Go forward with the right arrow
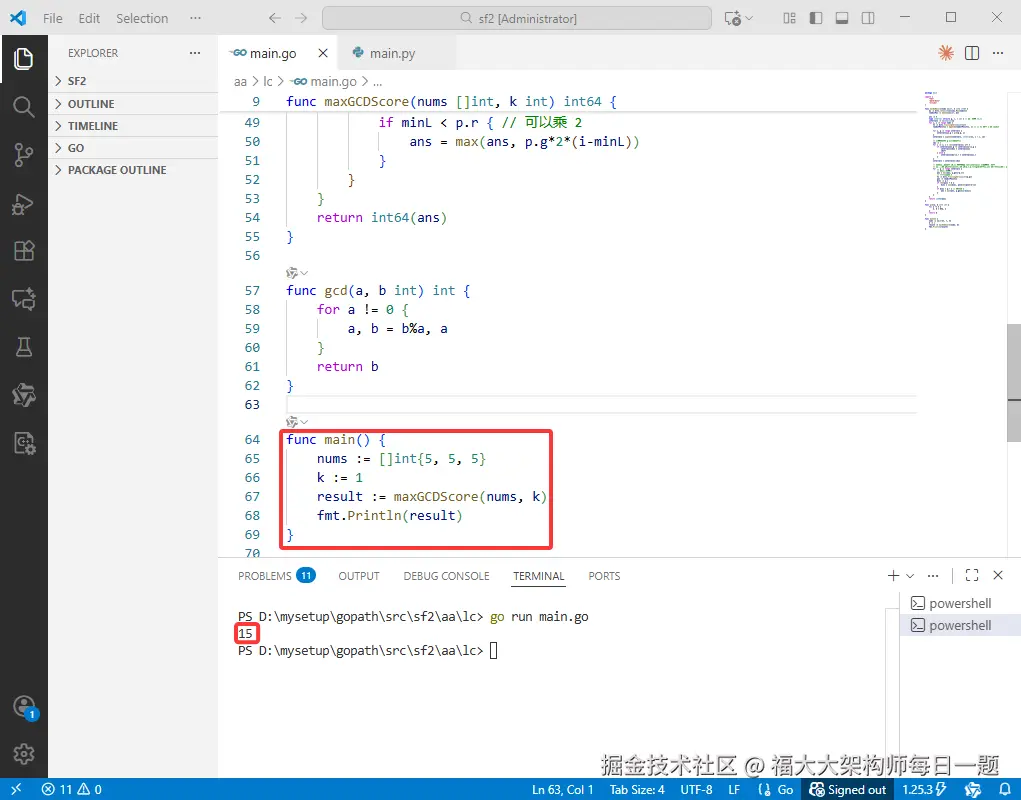Image resolution: width=1021 pixels, height=800 pixels. [301, 18]
